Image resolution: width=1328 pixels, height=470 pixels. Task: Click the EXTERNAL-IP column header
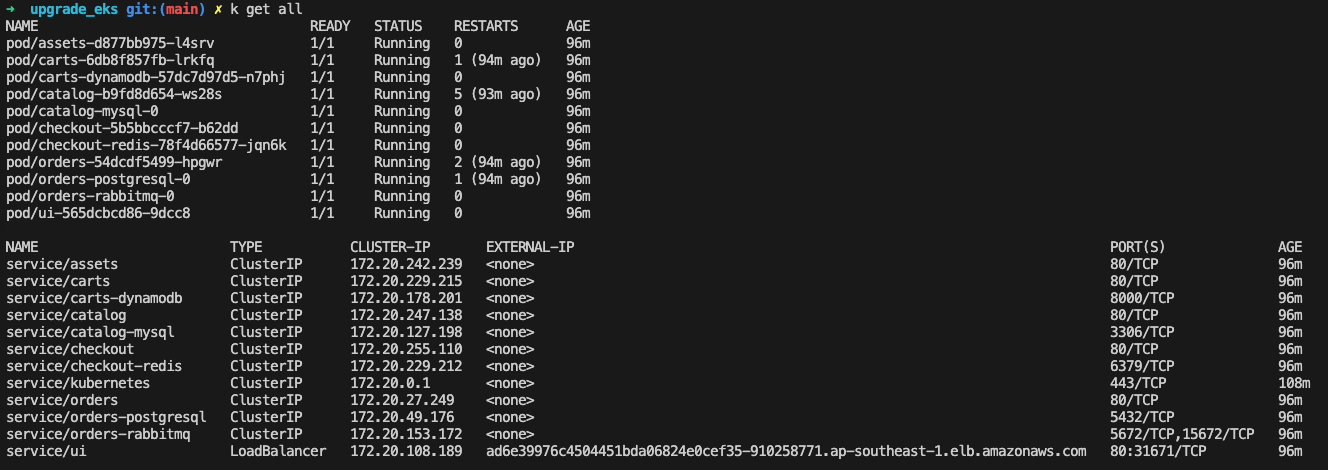pyautogui.click(x=530, y=247)
